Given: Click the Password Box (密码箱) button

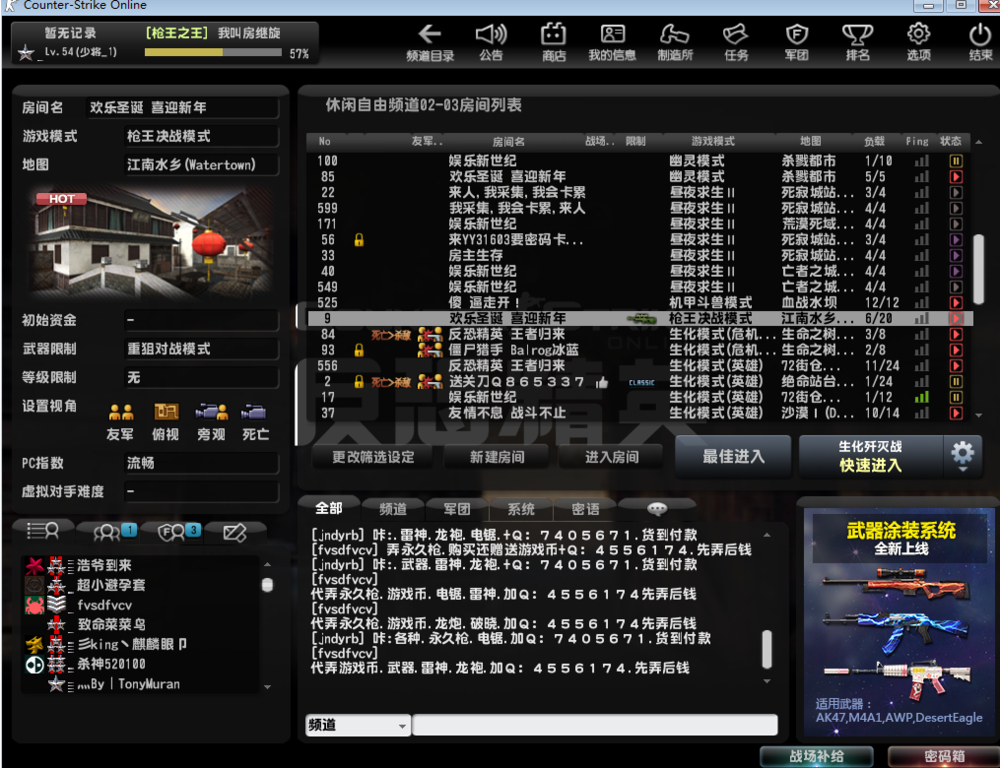Looking at the screenshot, I should point(944,756).
